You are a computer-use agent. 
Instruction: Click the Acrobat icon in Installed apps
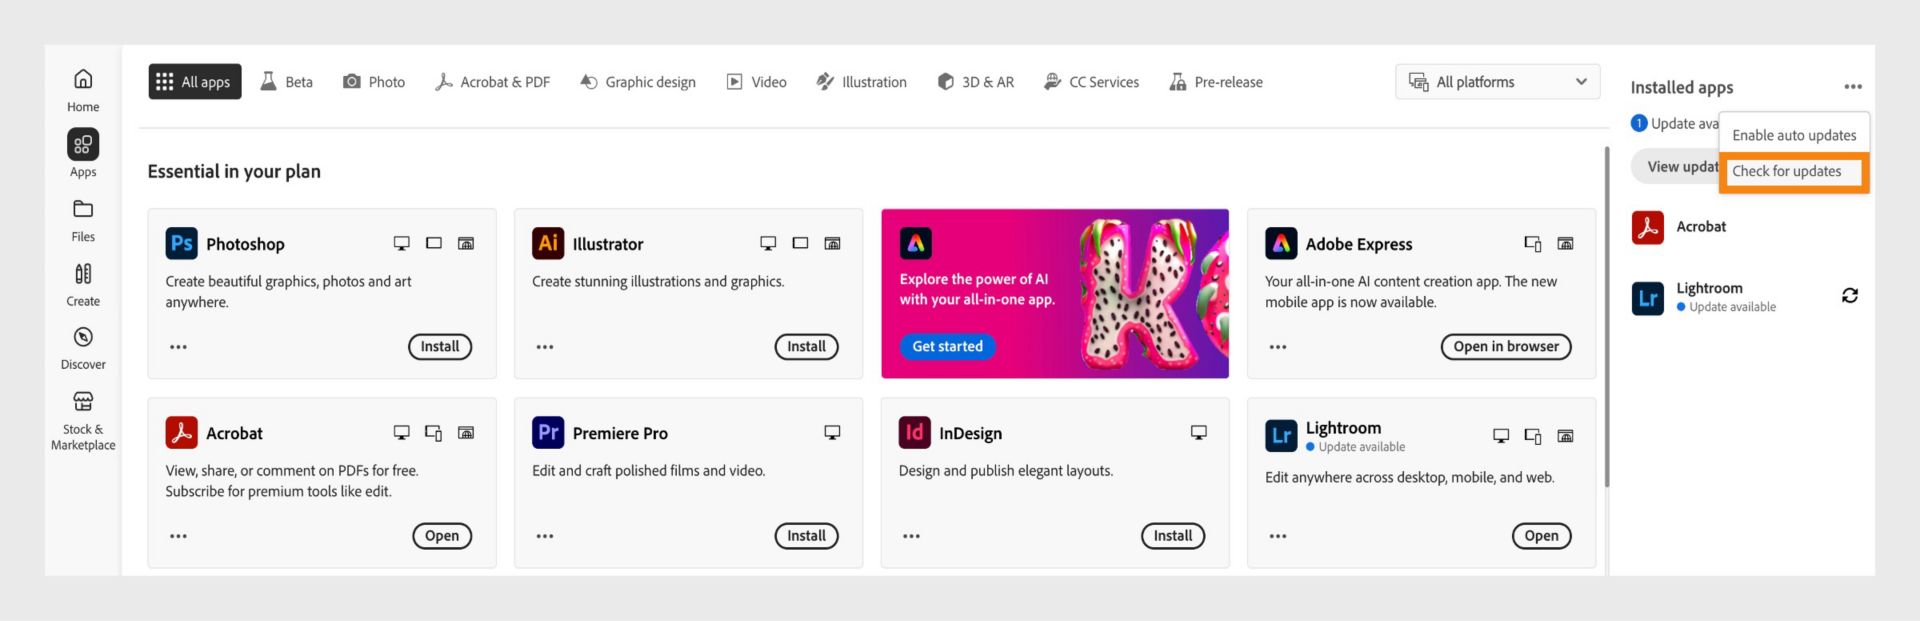tap(1647, 227)
